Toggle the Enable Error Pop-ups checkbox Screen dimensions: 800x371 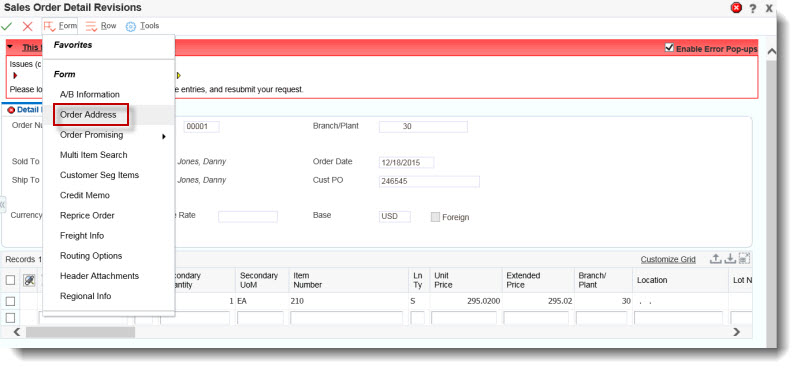pos(669,48)
